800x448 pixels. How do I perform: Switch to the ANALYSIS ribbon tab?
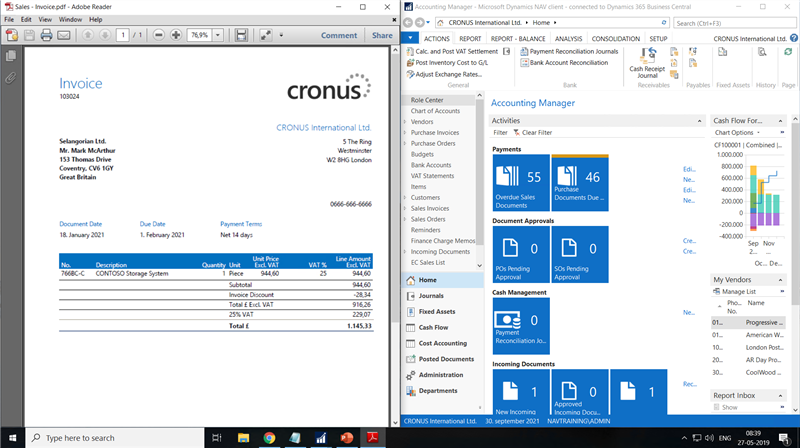[x=568, y=39]
